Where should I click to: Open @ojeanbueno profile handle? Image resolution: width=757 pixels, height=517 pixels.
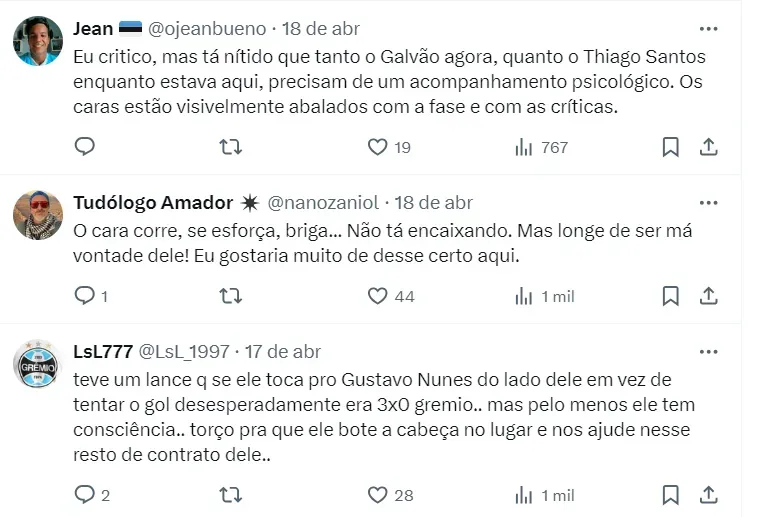(x=208, y=29)
